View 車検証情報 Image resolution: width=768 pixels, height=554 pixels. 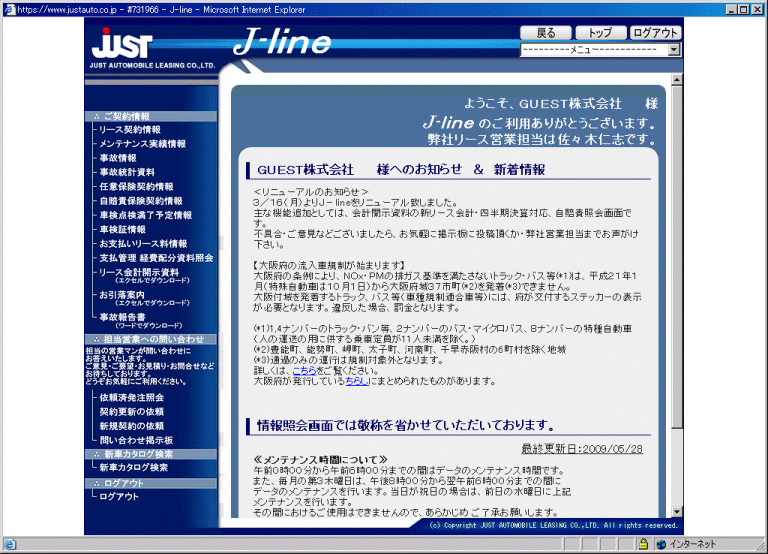(x=122, y=229)
